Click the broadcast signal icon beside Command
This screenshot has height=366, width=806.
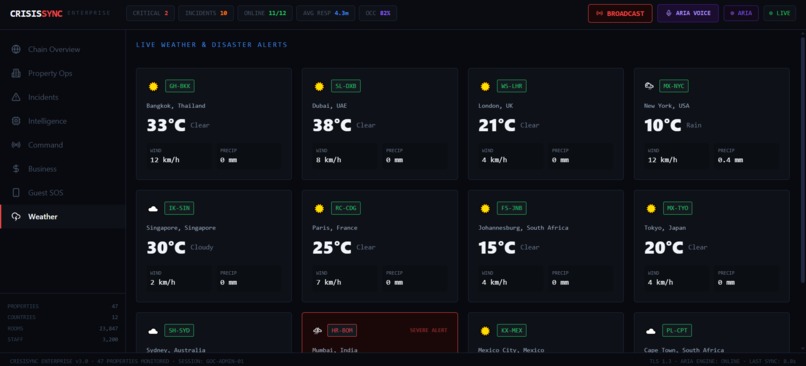[x=16, y=145]
